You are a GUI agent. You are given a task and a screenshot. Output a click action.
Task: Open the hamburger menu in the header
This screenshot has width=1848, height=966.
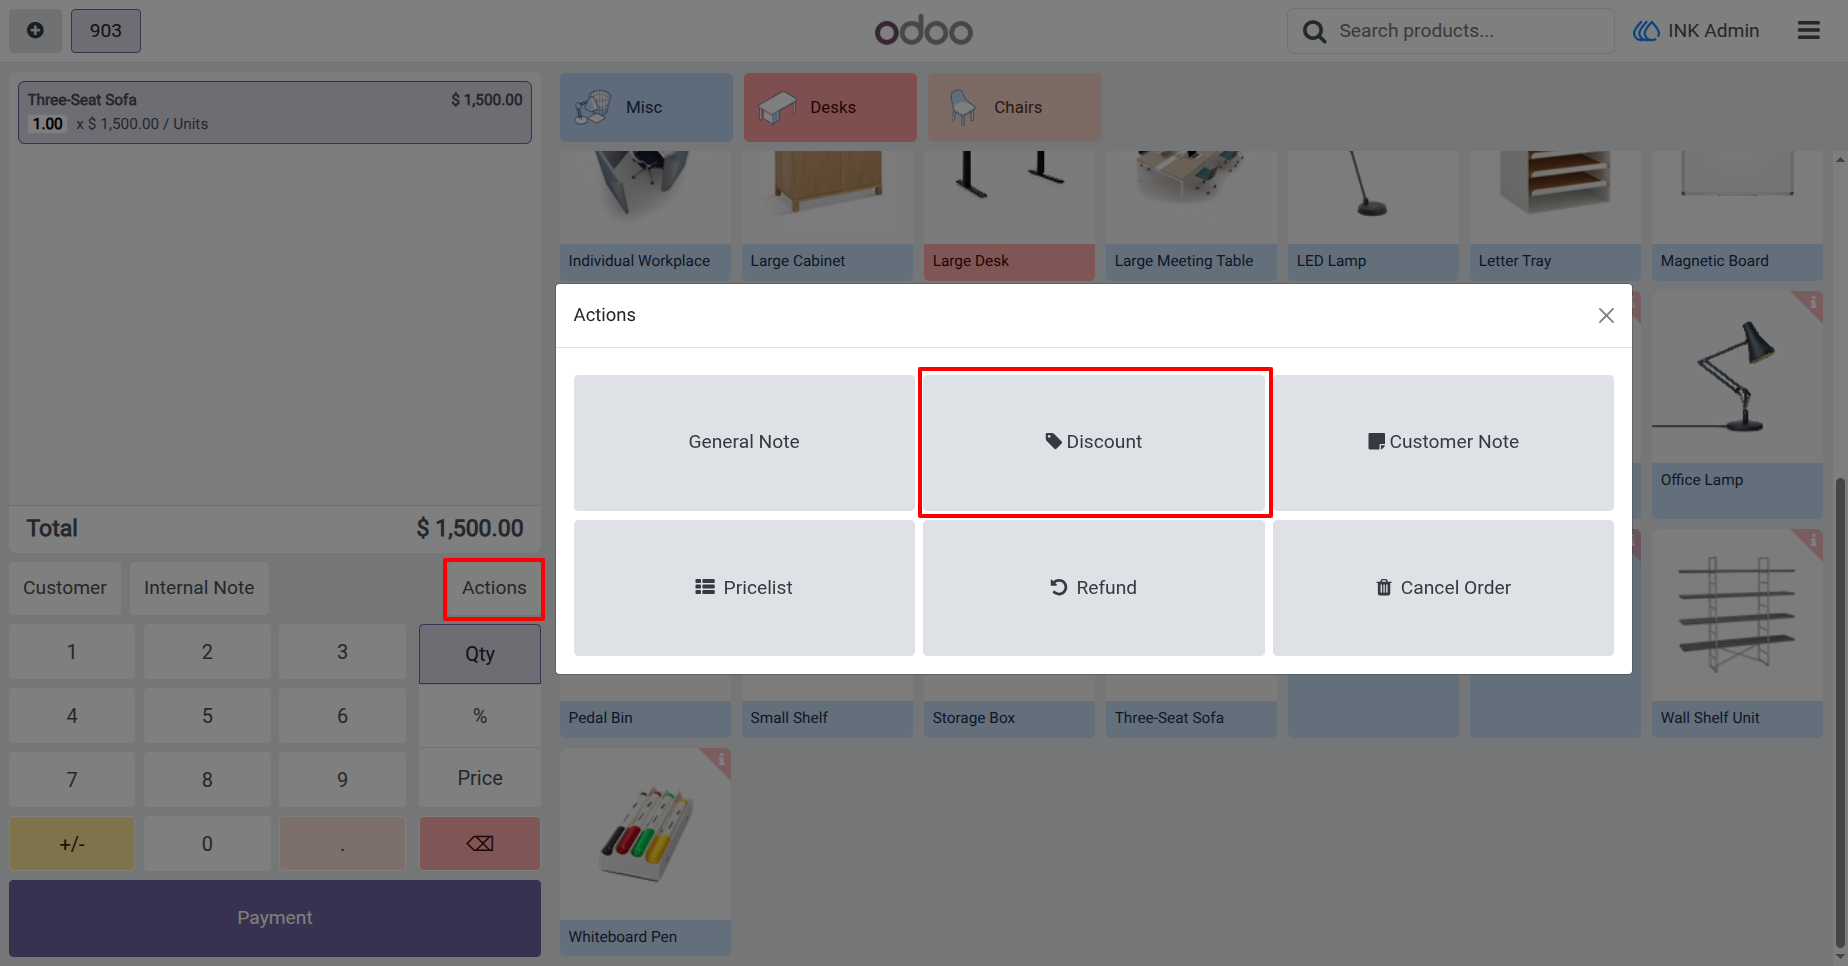(1808, 31)
